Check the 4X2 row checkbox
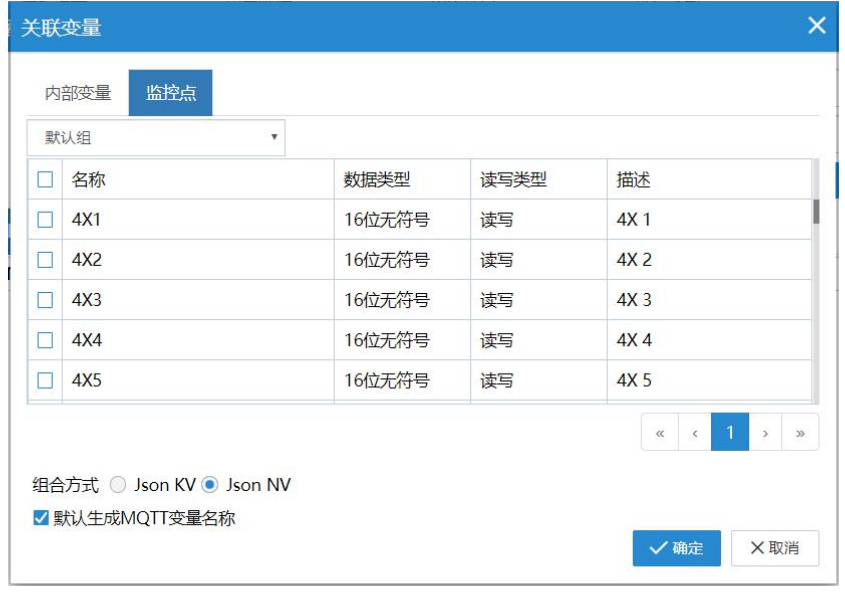This screenshot has height=594, width=845. [45, 260]
